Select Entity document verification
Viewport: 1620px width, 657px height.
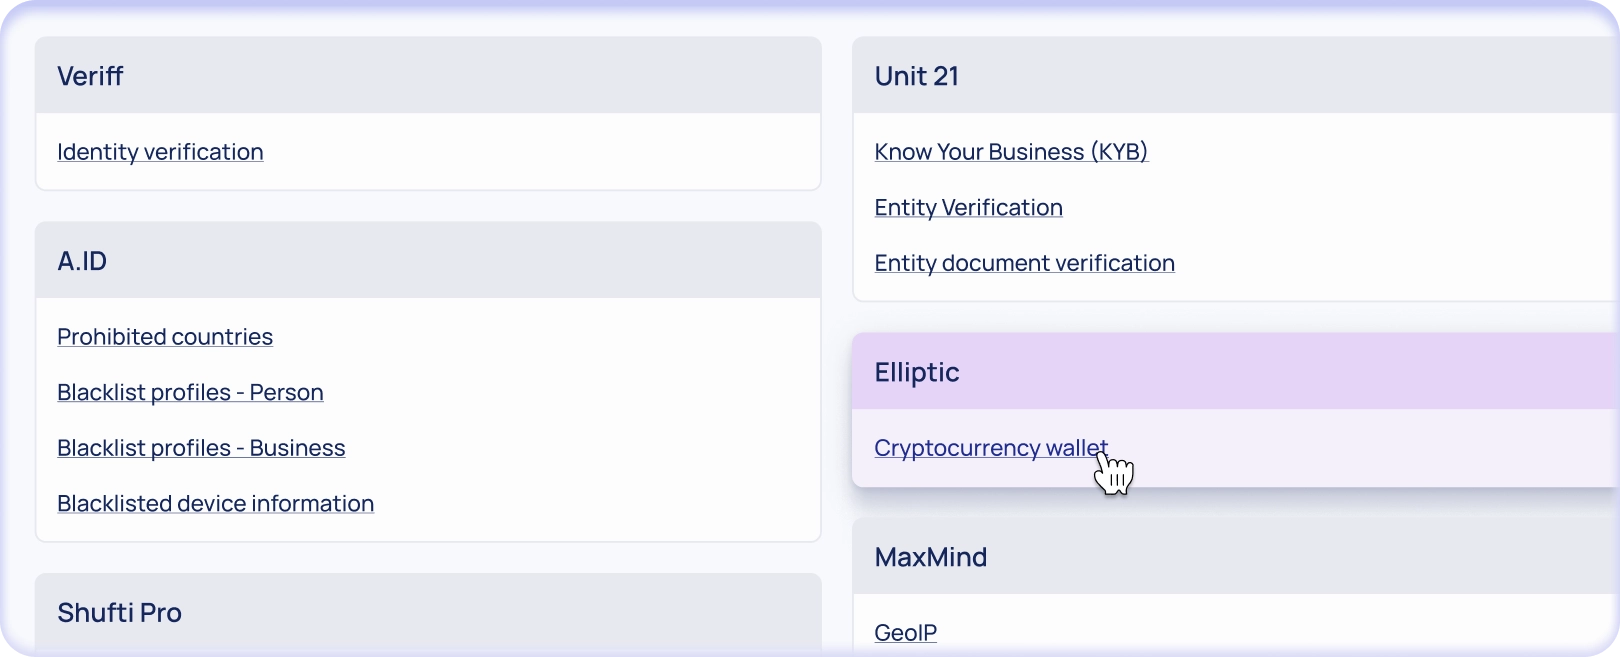point(1024,263)
